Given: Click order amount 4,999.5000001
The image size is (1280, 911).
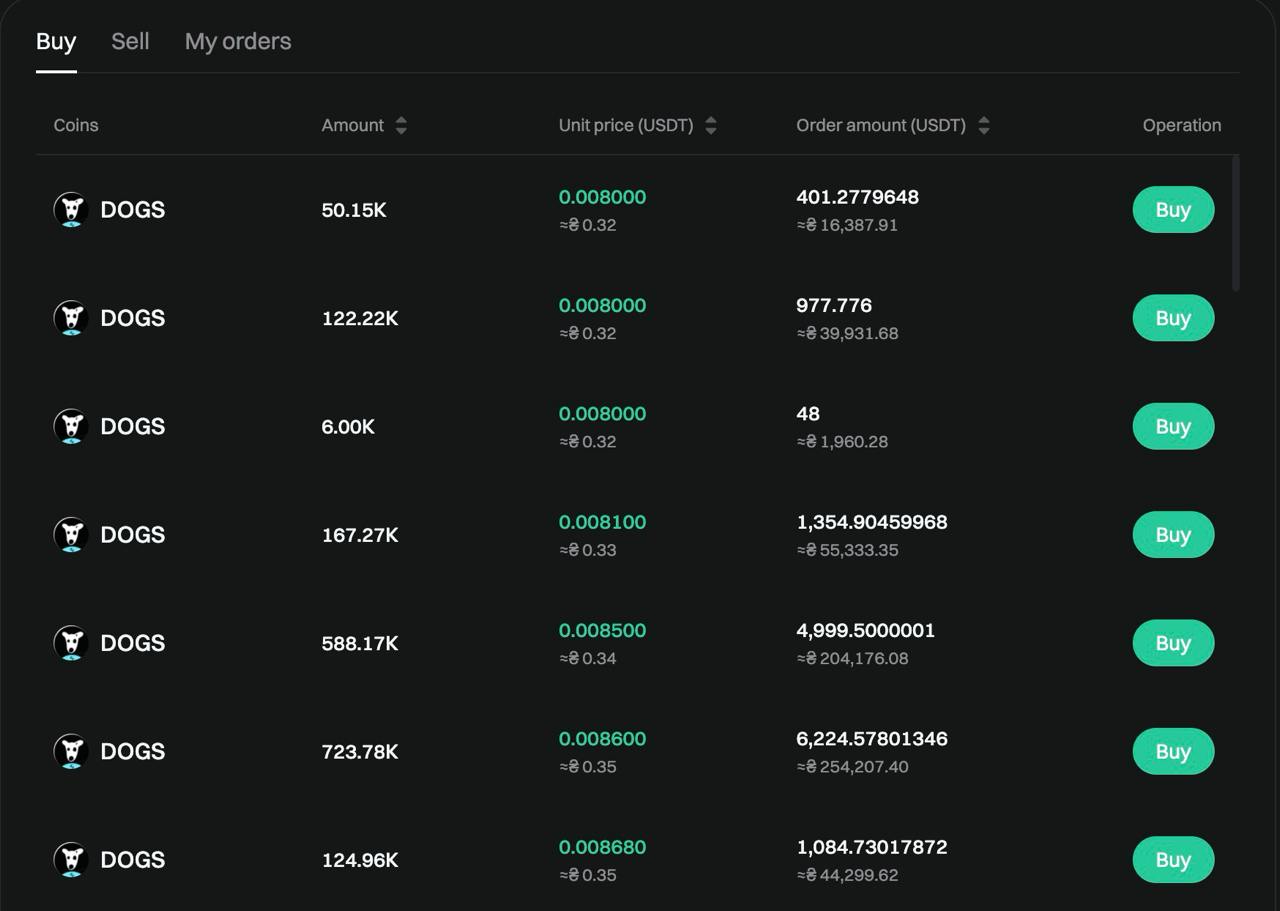Looking at the screenshot, I should 866,630.
